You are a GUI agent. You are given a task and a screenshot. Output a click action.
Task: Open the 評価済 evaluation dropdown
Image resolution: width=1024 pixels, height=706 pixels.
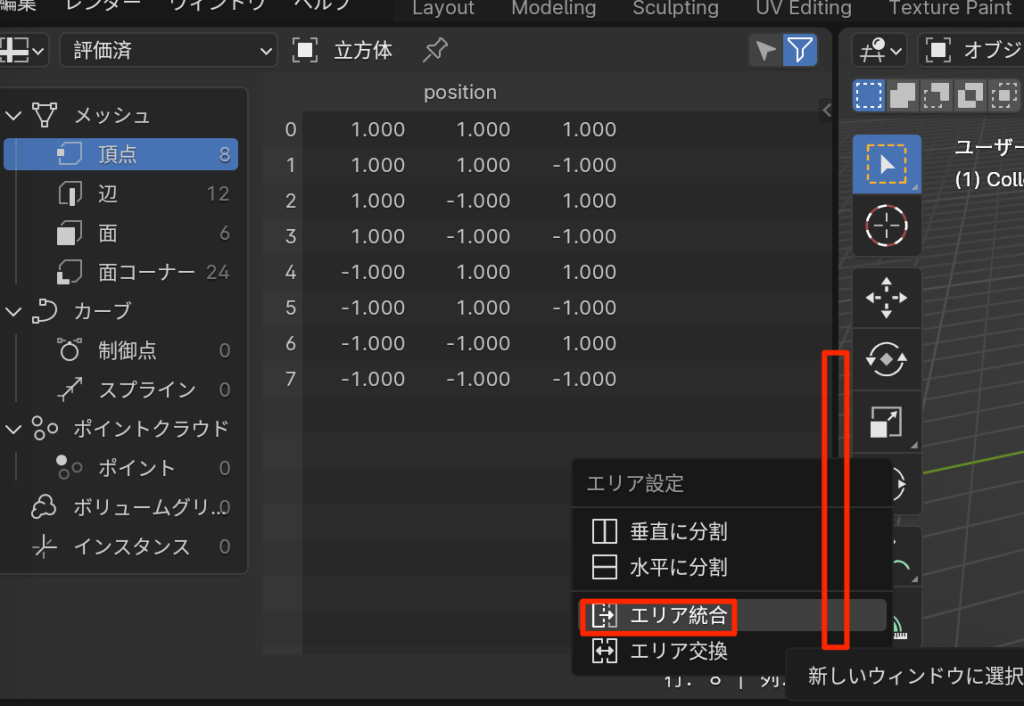tap(168, 51)
